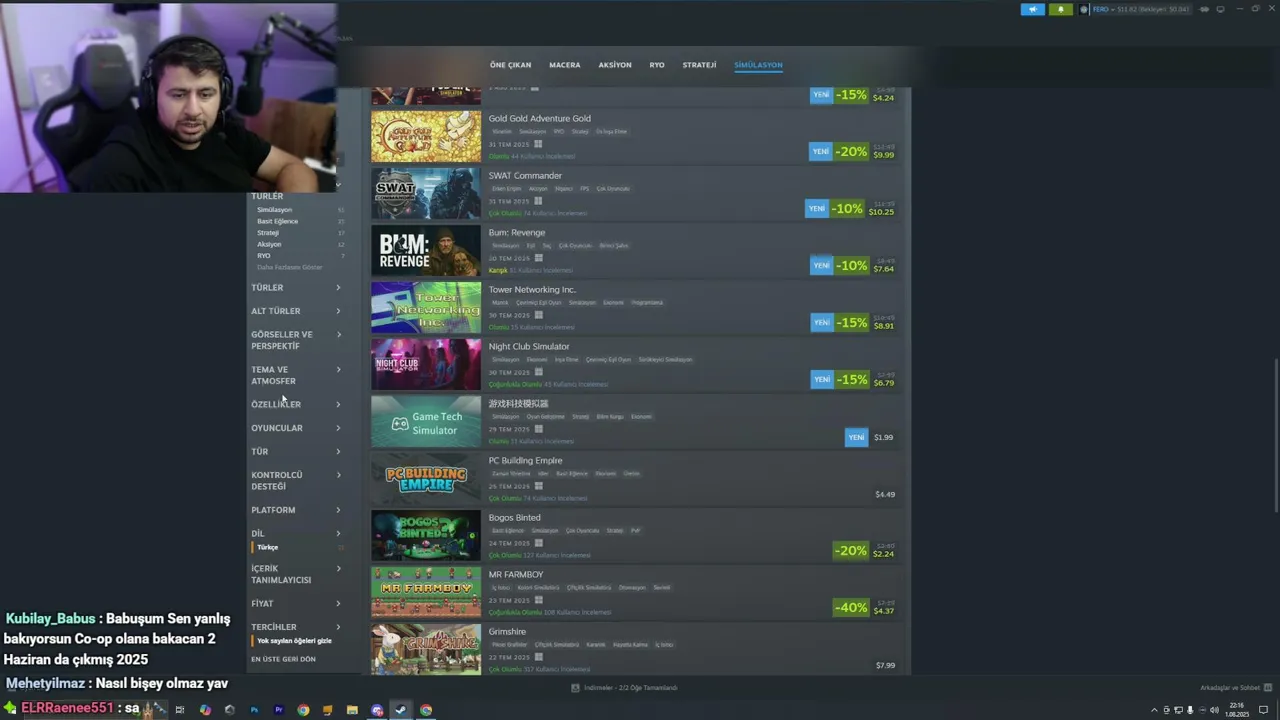Open Task View on the taskbar
1280x720 pixels.
tap(180, 710)
